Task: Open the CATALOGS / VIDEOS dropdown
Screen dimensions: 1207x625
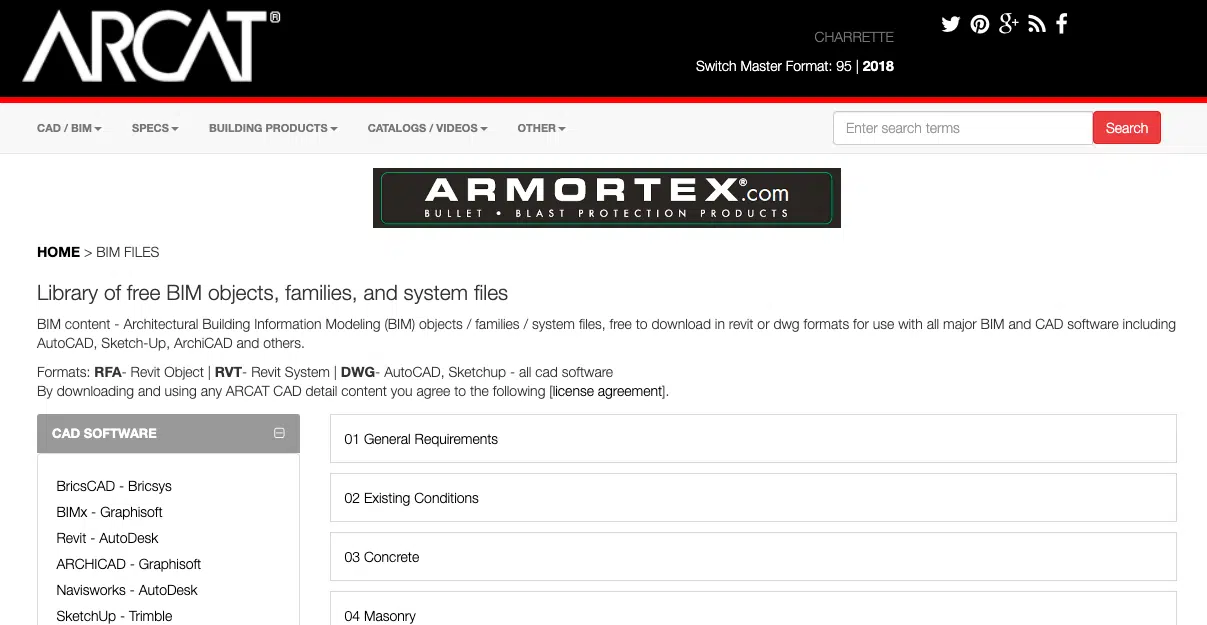Action: tap(427, 128)
